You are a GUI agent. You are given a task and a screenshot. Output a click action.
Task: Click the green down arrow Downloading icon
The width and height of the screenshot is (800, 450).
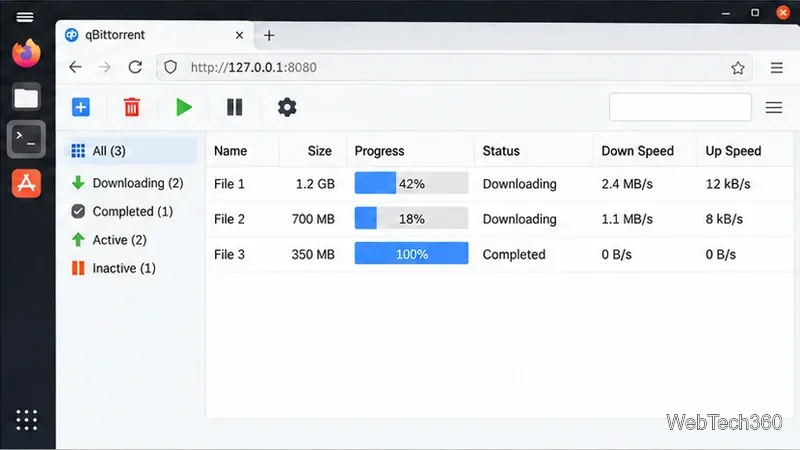(78, 183)
